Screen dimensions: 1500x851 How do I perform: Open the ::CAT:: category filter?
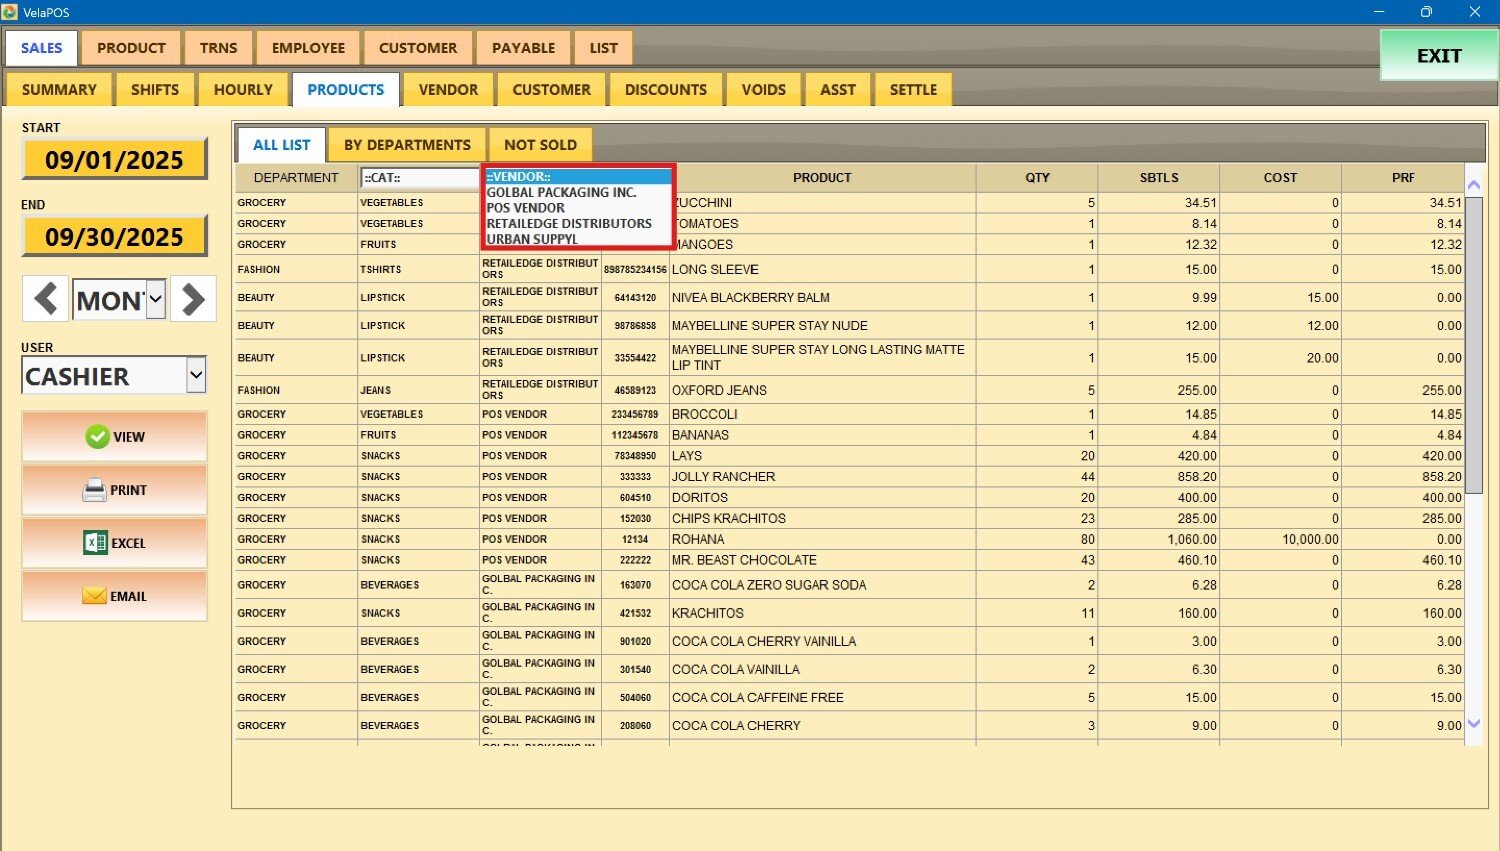[x=419, y=178]
